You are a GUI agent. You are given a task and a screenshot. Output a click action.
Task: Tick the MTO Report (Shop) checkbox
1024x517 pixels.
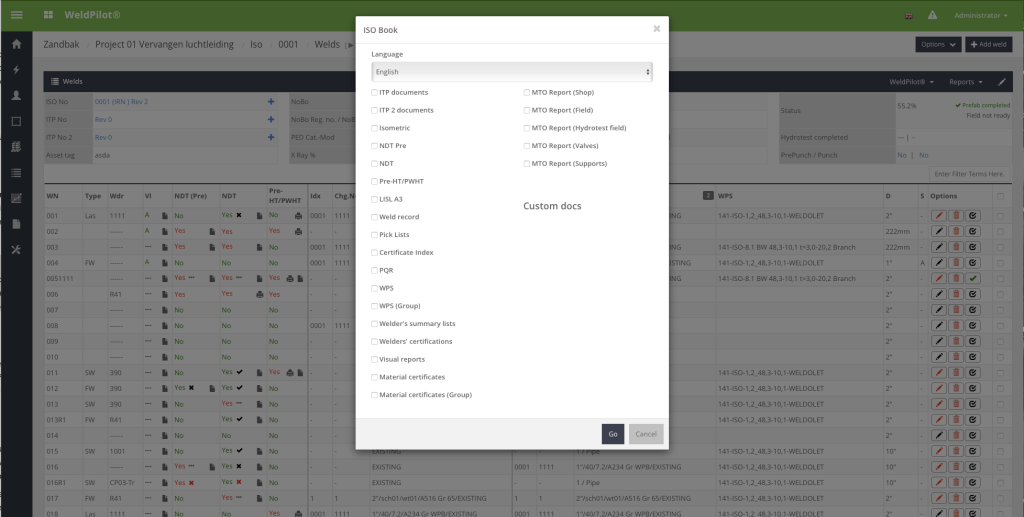pyautogui.click(x=527, y=93)
